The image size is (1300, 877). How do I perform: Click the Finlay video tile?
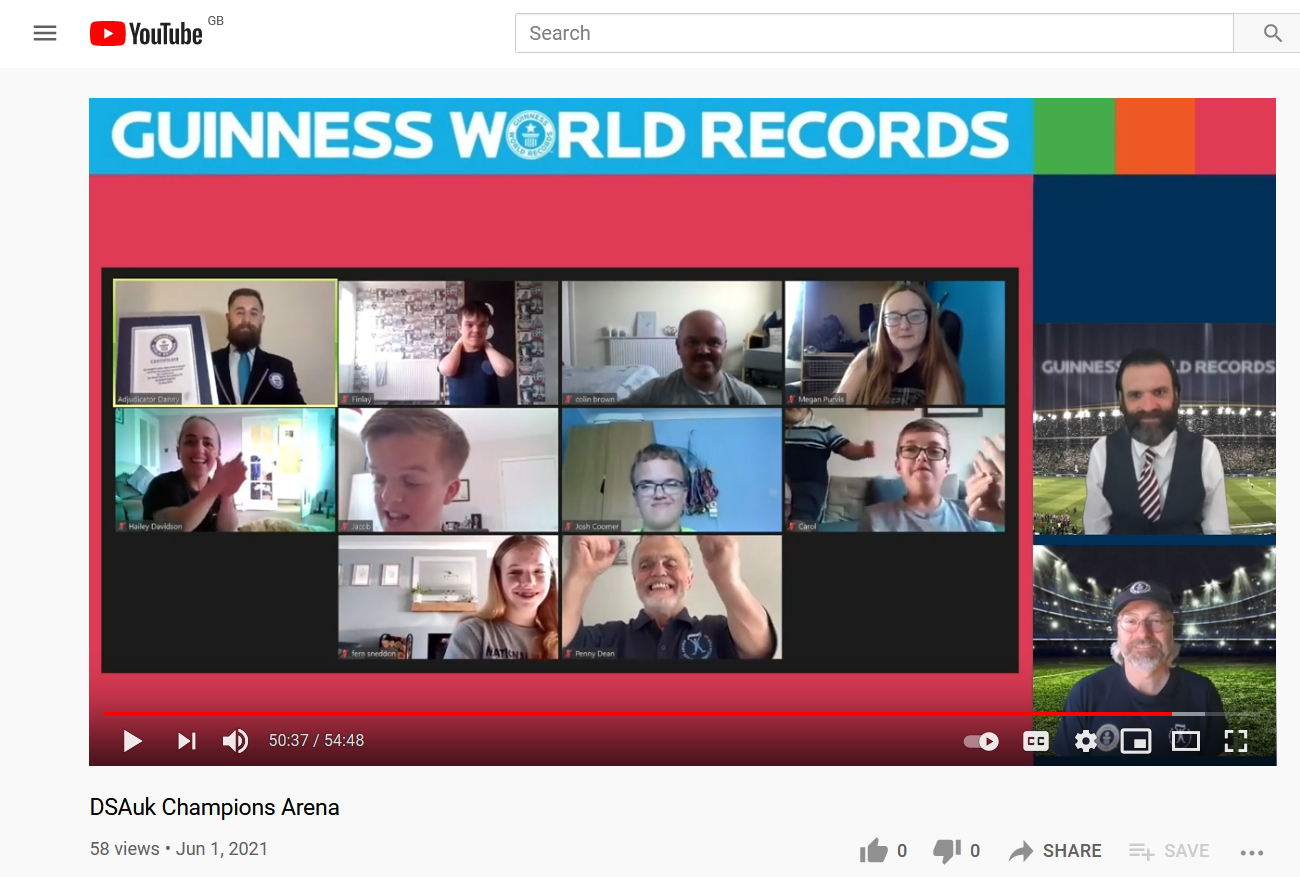[448, 342]
